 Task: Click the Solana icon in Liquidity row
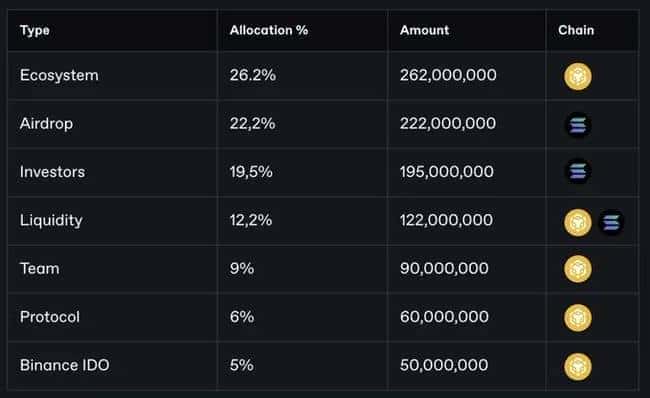(x=611, y=223)
